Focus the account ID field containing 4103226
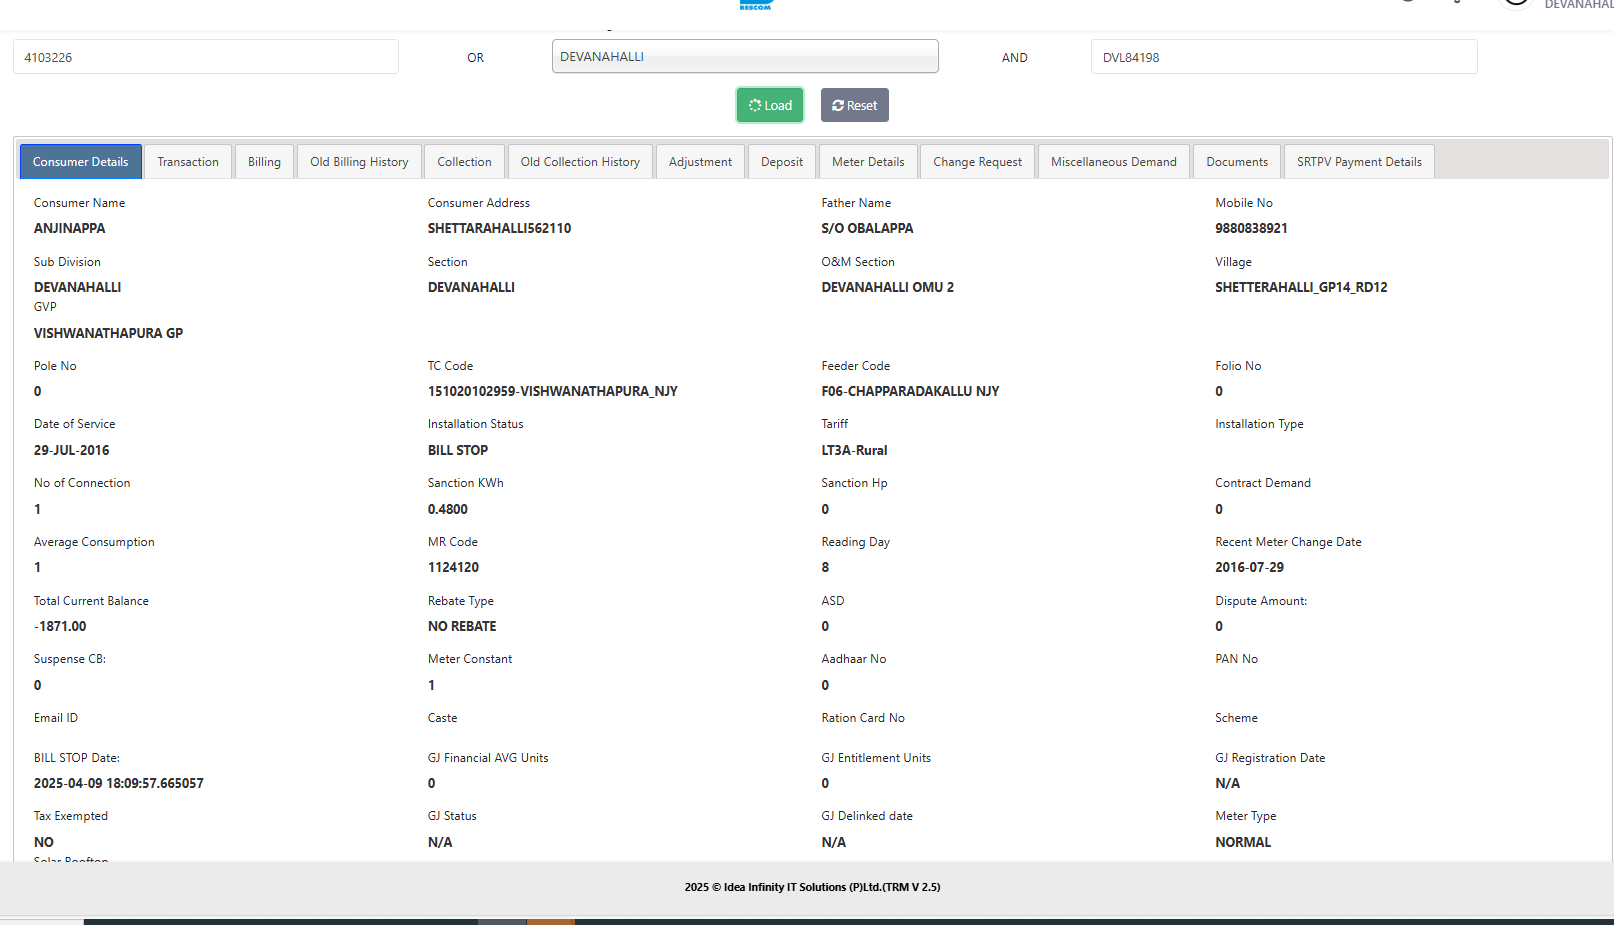Viewport: 1614px width, 925px height. 206,57
